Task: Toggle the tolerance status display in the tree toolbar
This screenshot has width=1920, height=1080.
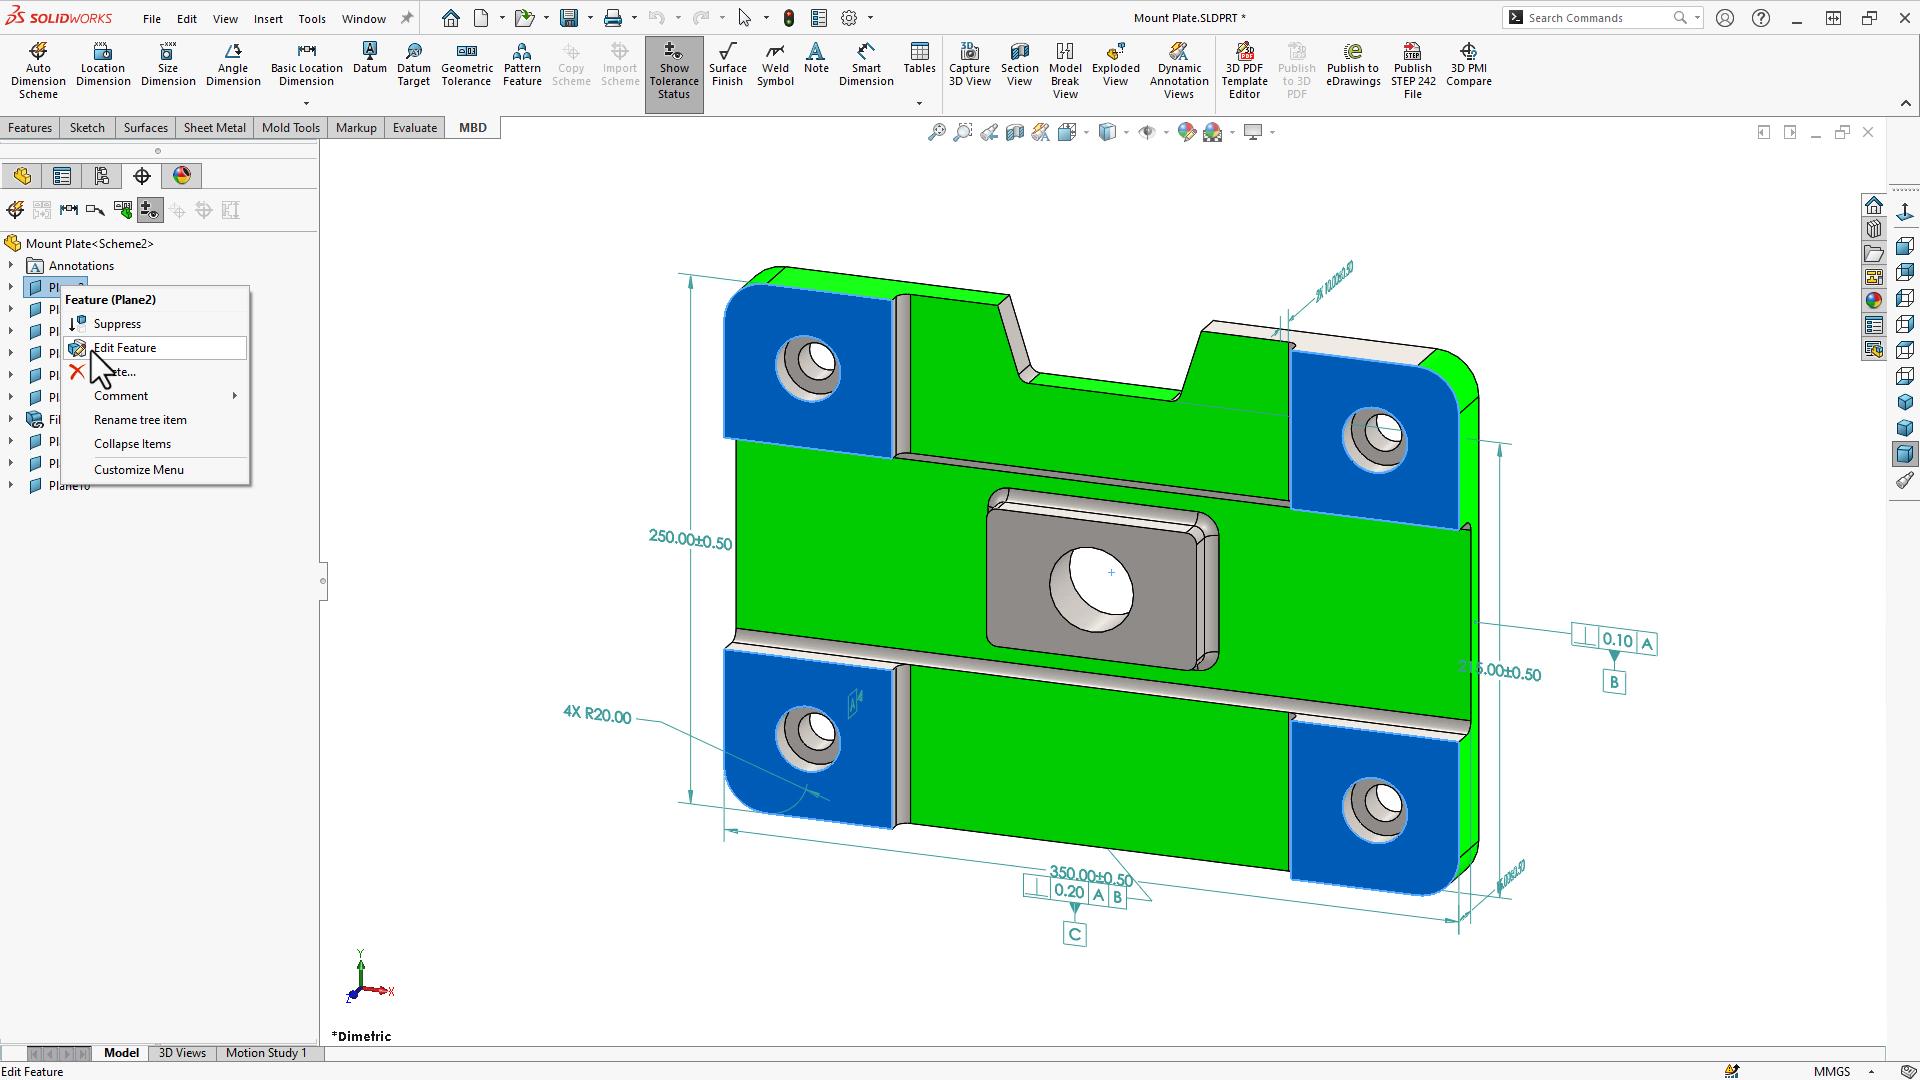Action: tap(149, 209)
